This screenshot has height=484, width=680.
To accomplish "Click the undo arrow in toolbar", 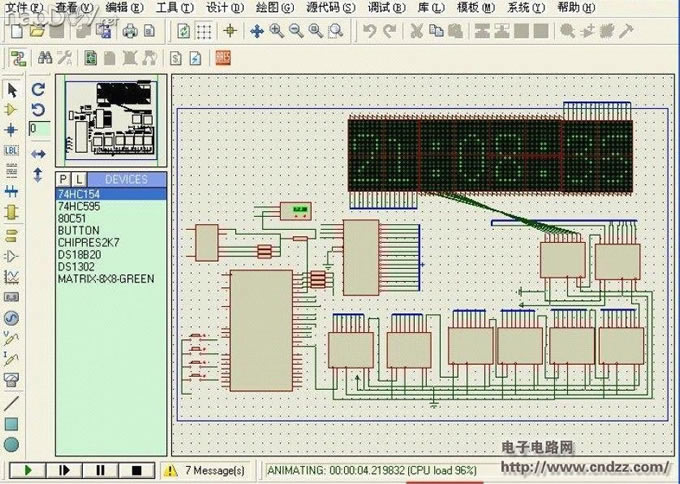I will coord(369,31).
